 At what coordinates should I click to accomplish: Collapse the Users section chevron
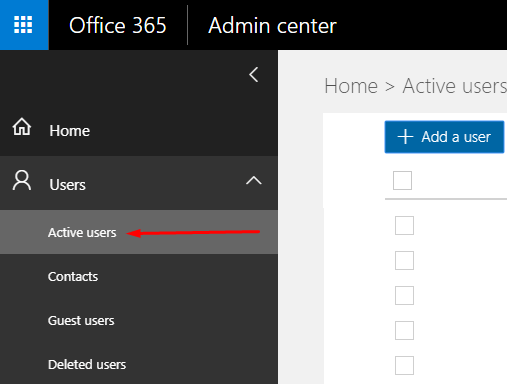tap(254, 180)
